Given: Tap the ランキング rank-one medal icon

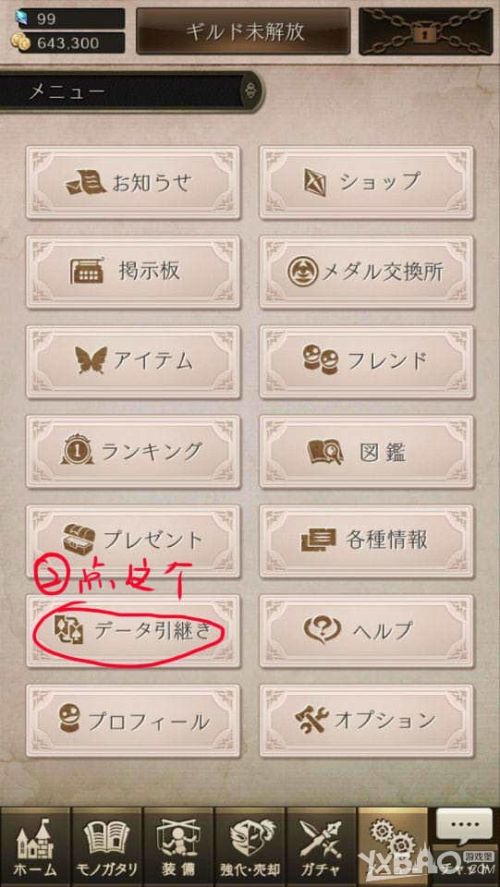Looking at the screenshot, I should 76,451.
